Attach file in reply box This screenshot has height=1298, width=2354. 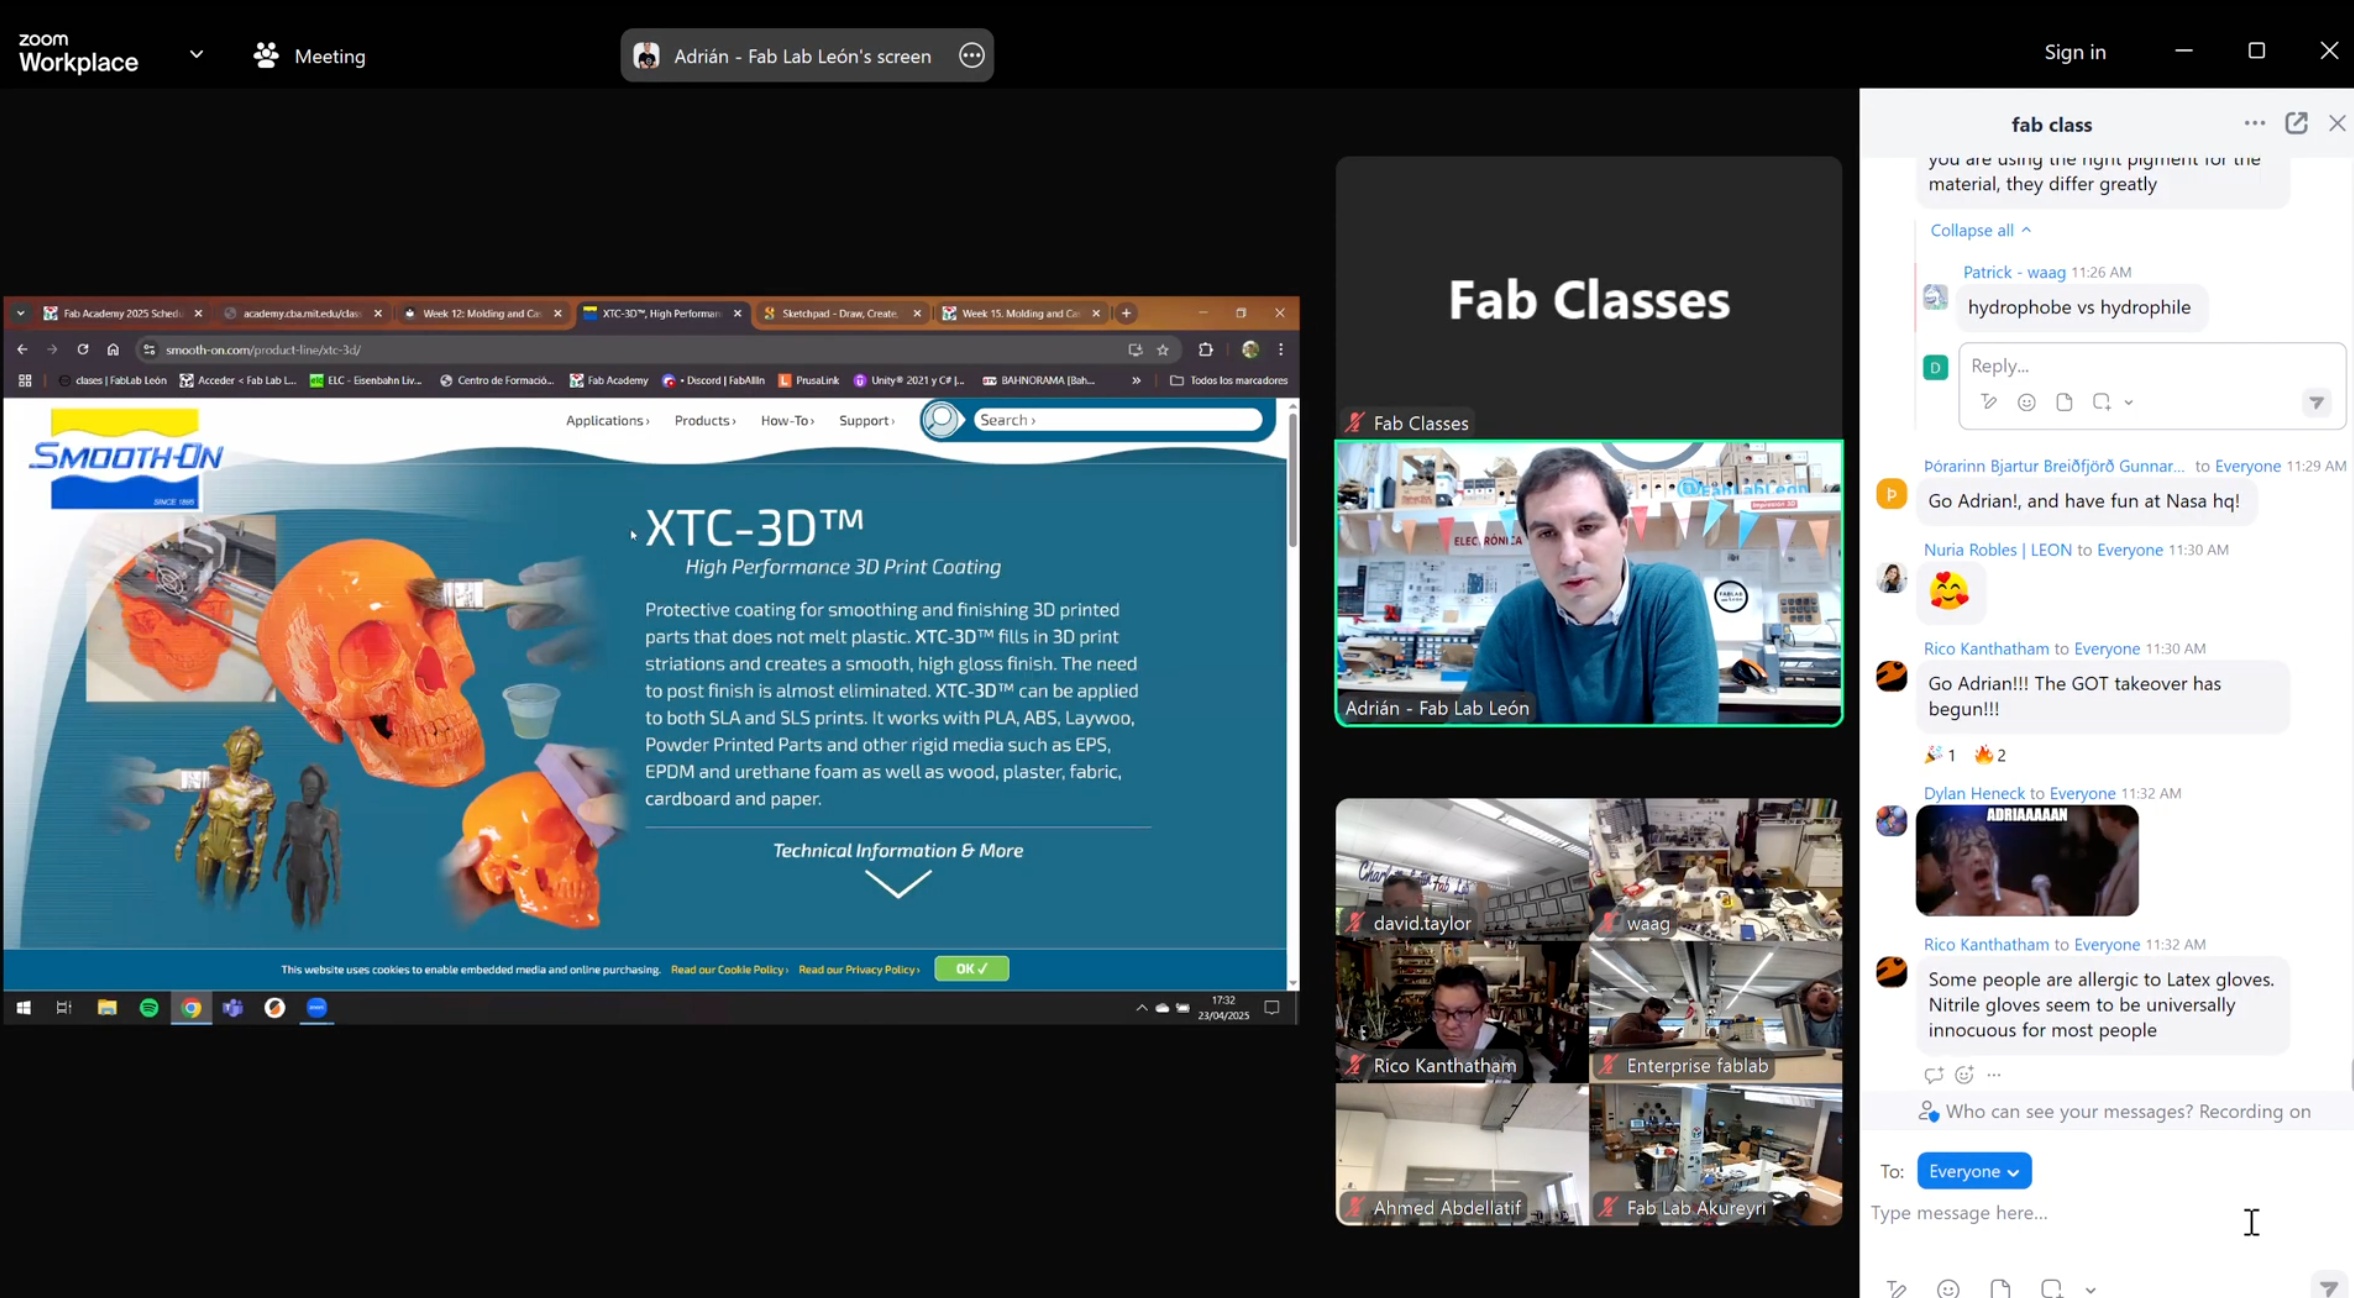click(x=2064, y=402)
